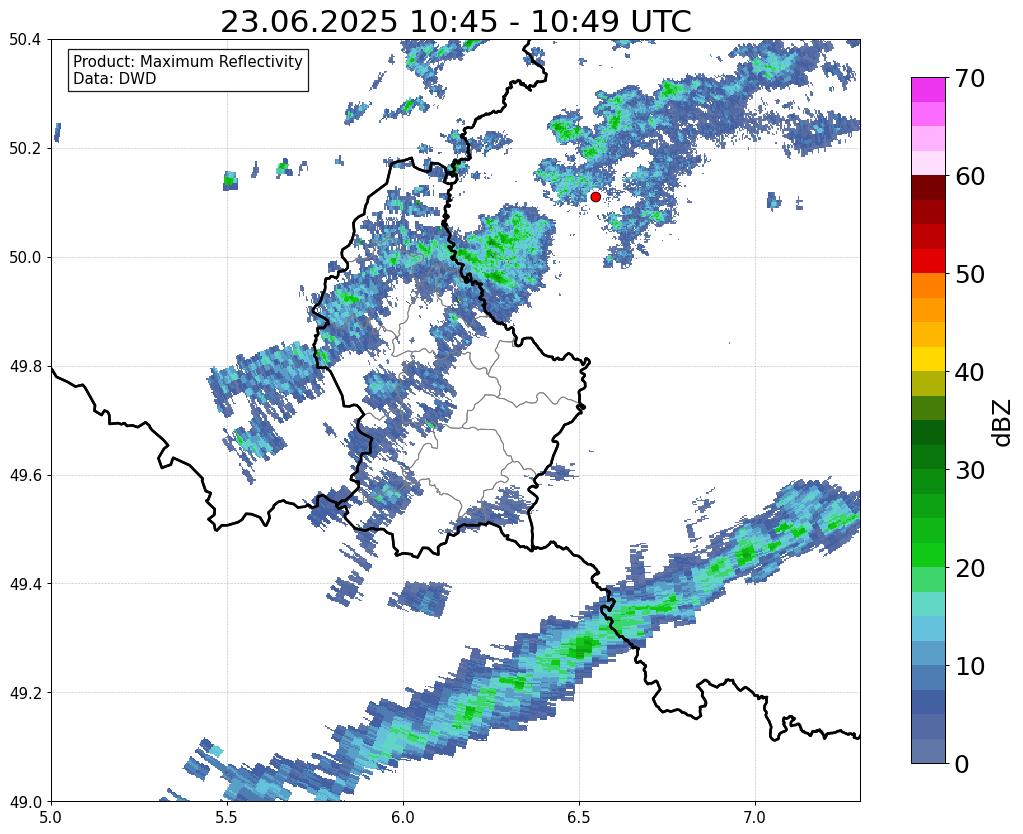Screen dimensions: 1023x834
Task: Click x-axis longitude label '5.5'
Action: (x=227, y=818)
